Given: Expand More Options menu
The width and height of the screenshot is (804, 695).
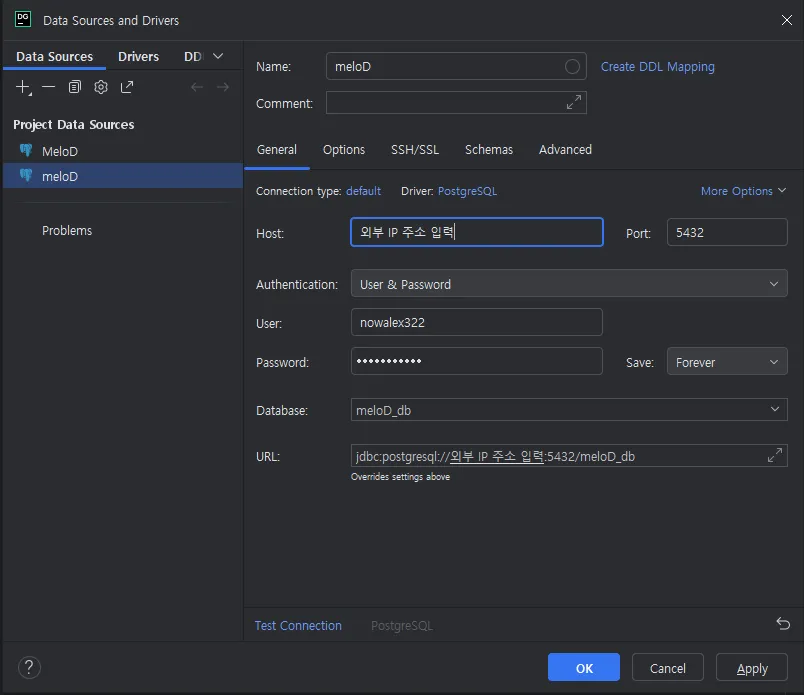Looking at the screenshot, I should click(x=743, y=191).
